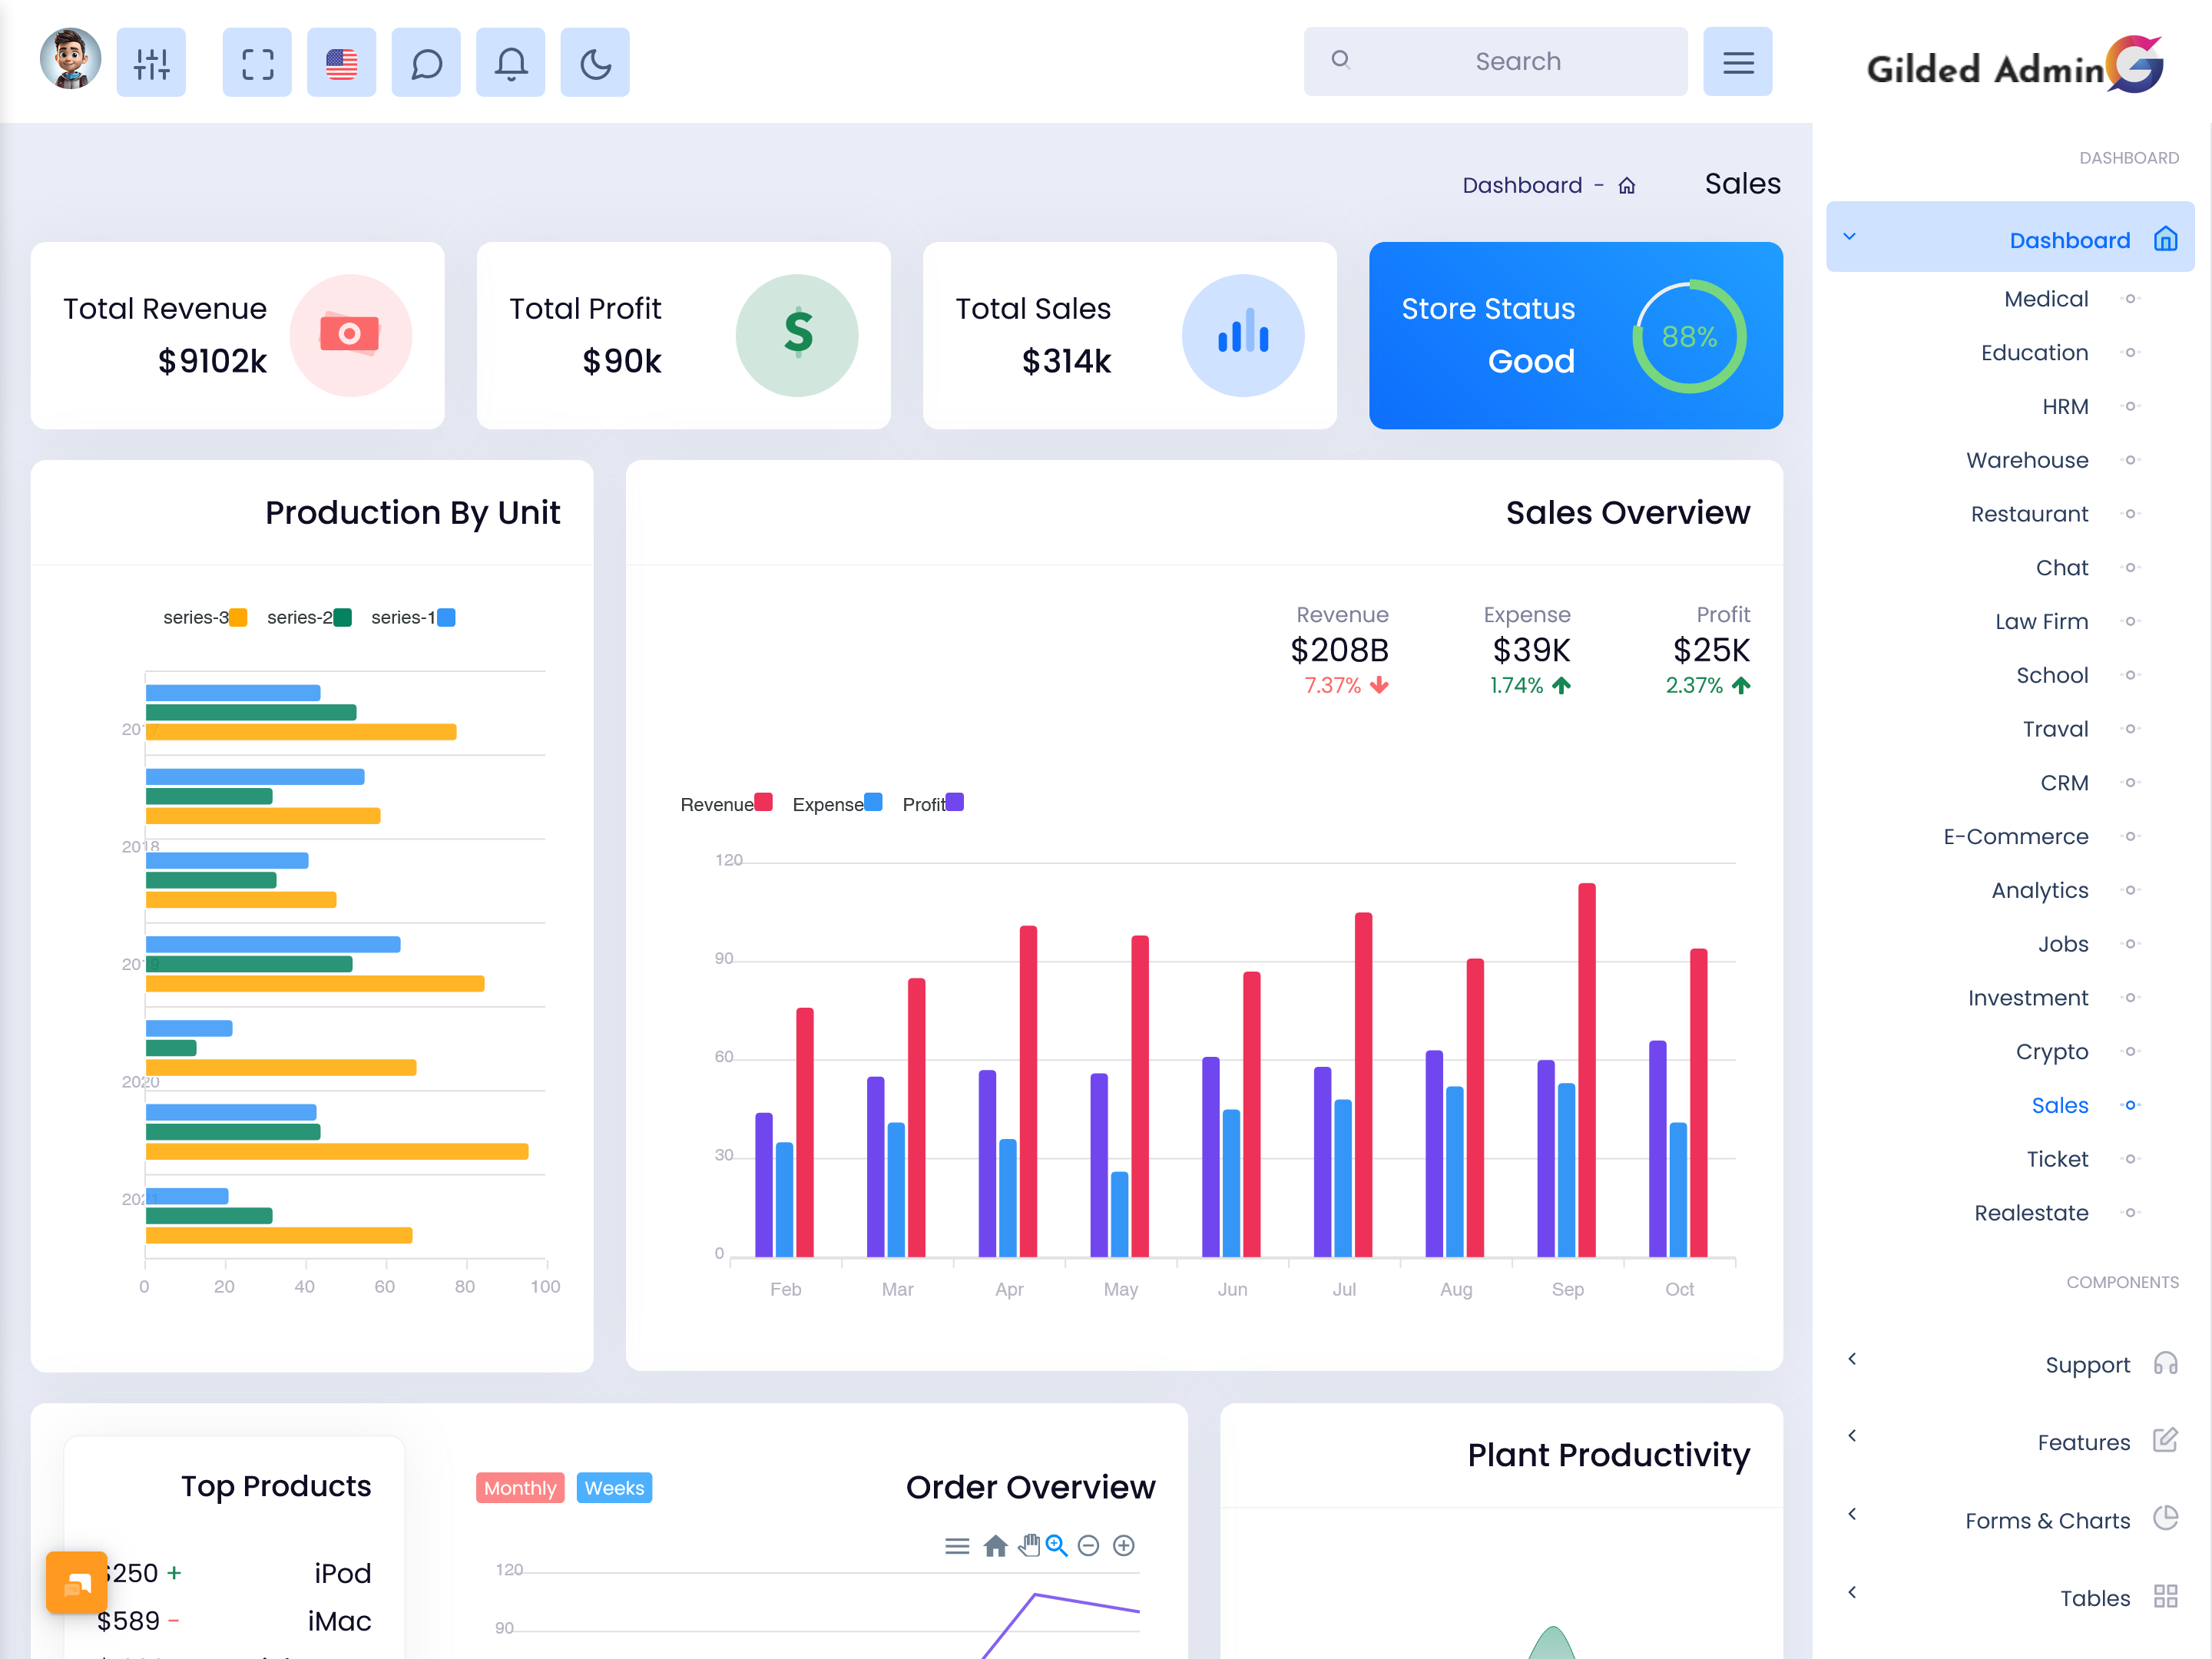Toggle series-2 legend in Production chart

click(309, 618)
